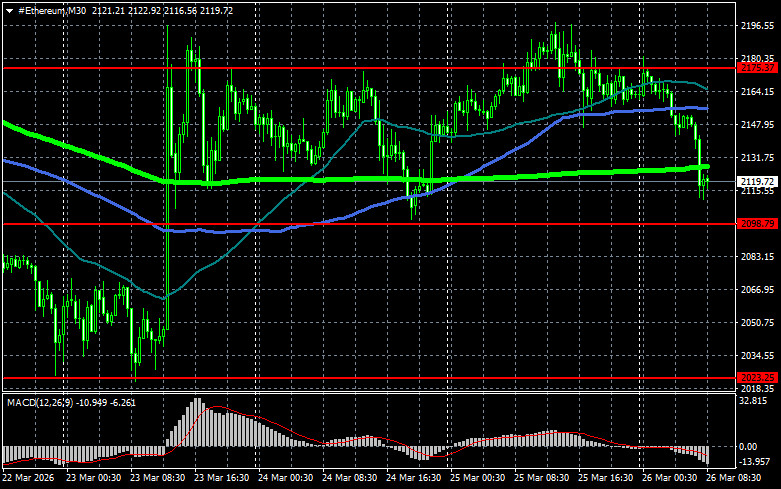Click the 24 Mar 16:30 time label
This screenshot has width=781, height=489.
[x=413, y=478]
